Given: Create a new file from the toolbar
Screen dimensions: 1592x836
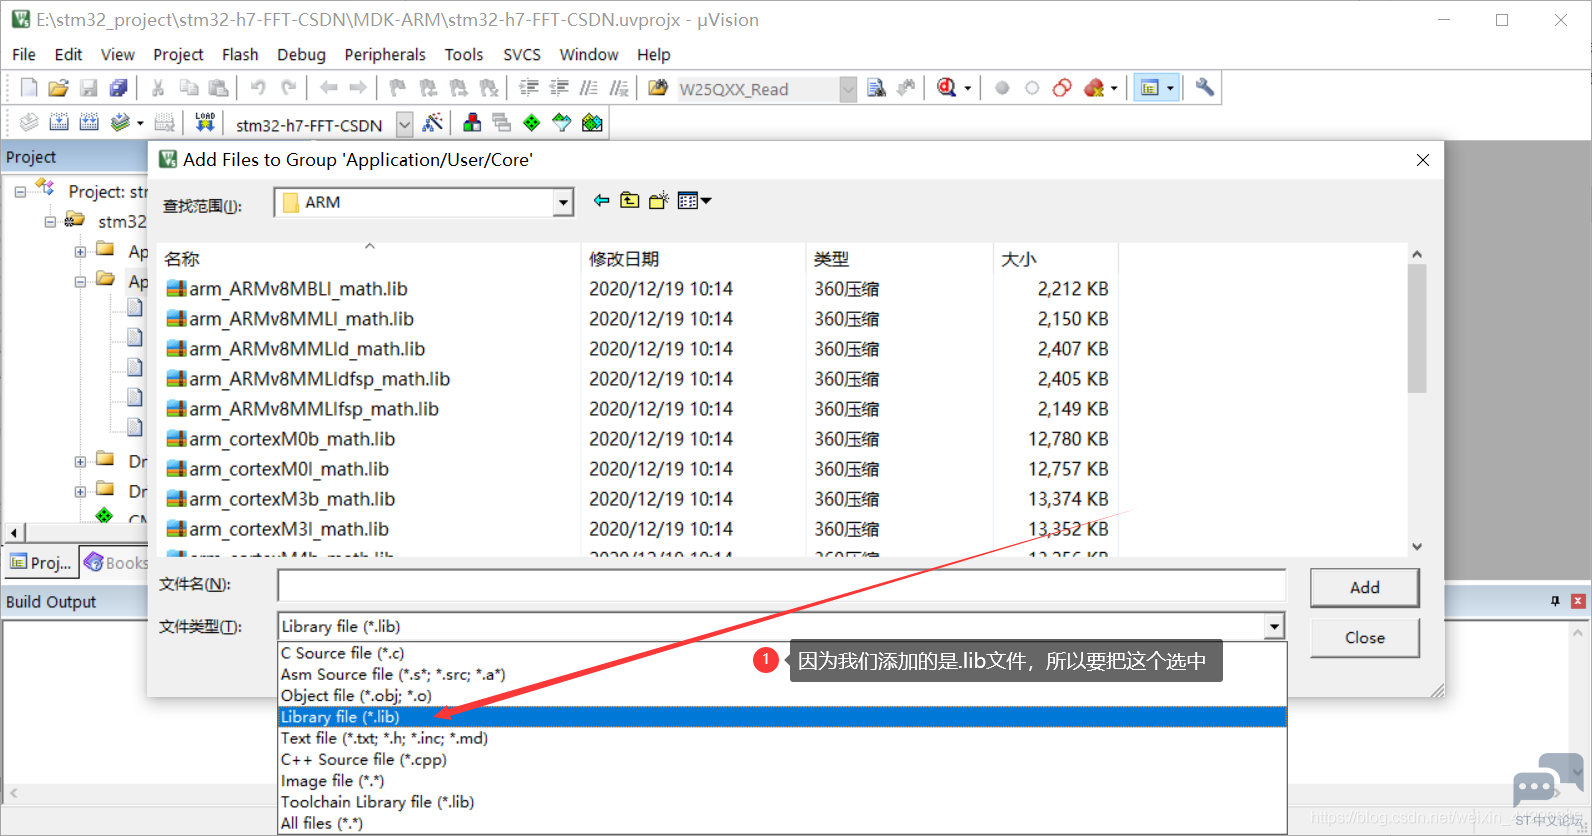Looking at the screenshot, I should (x=29, y=88).
